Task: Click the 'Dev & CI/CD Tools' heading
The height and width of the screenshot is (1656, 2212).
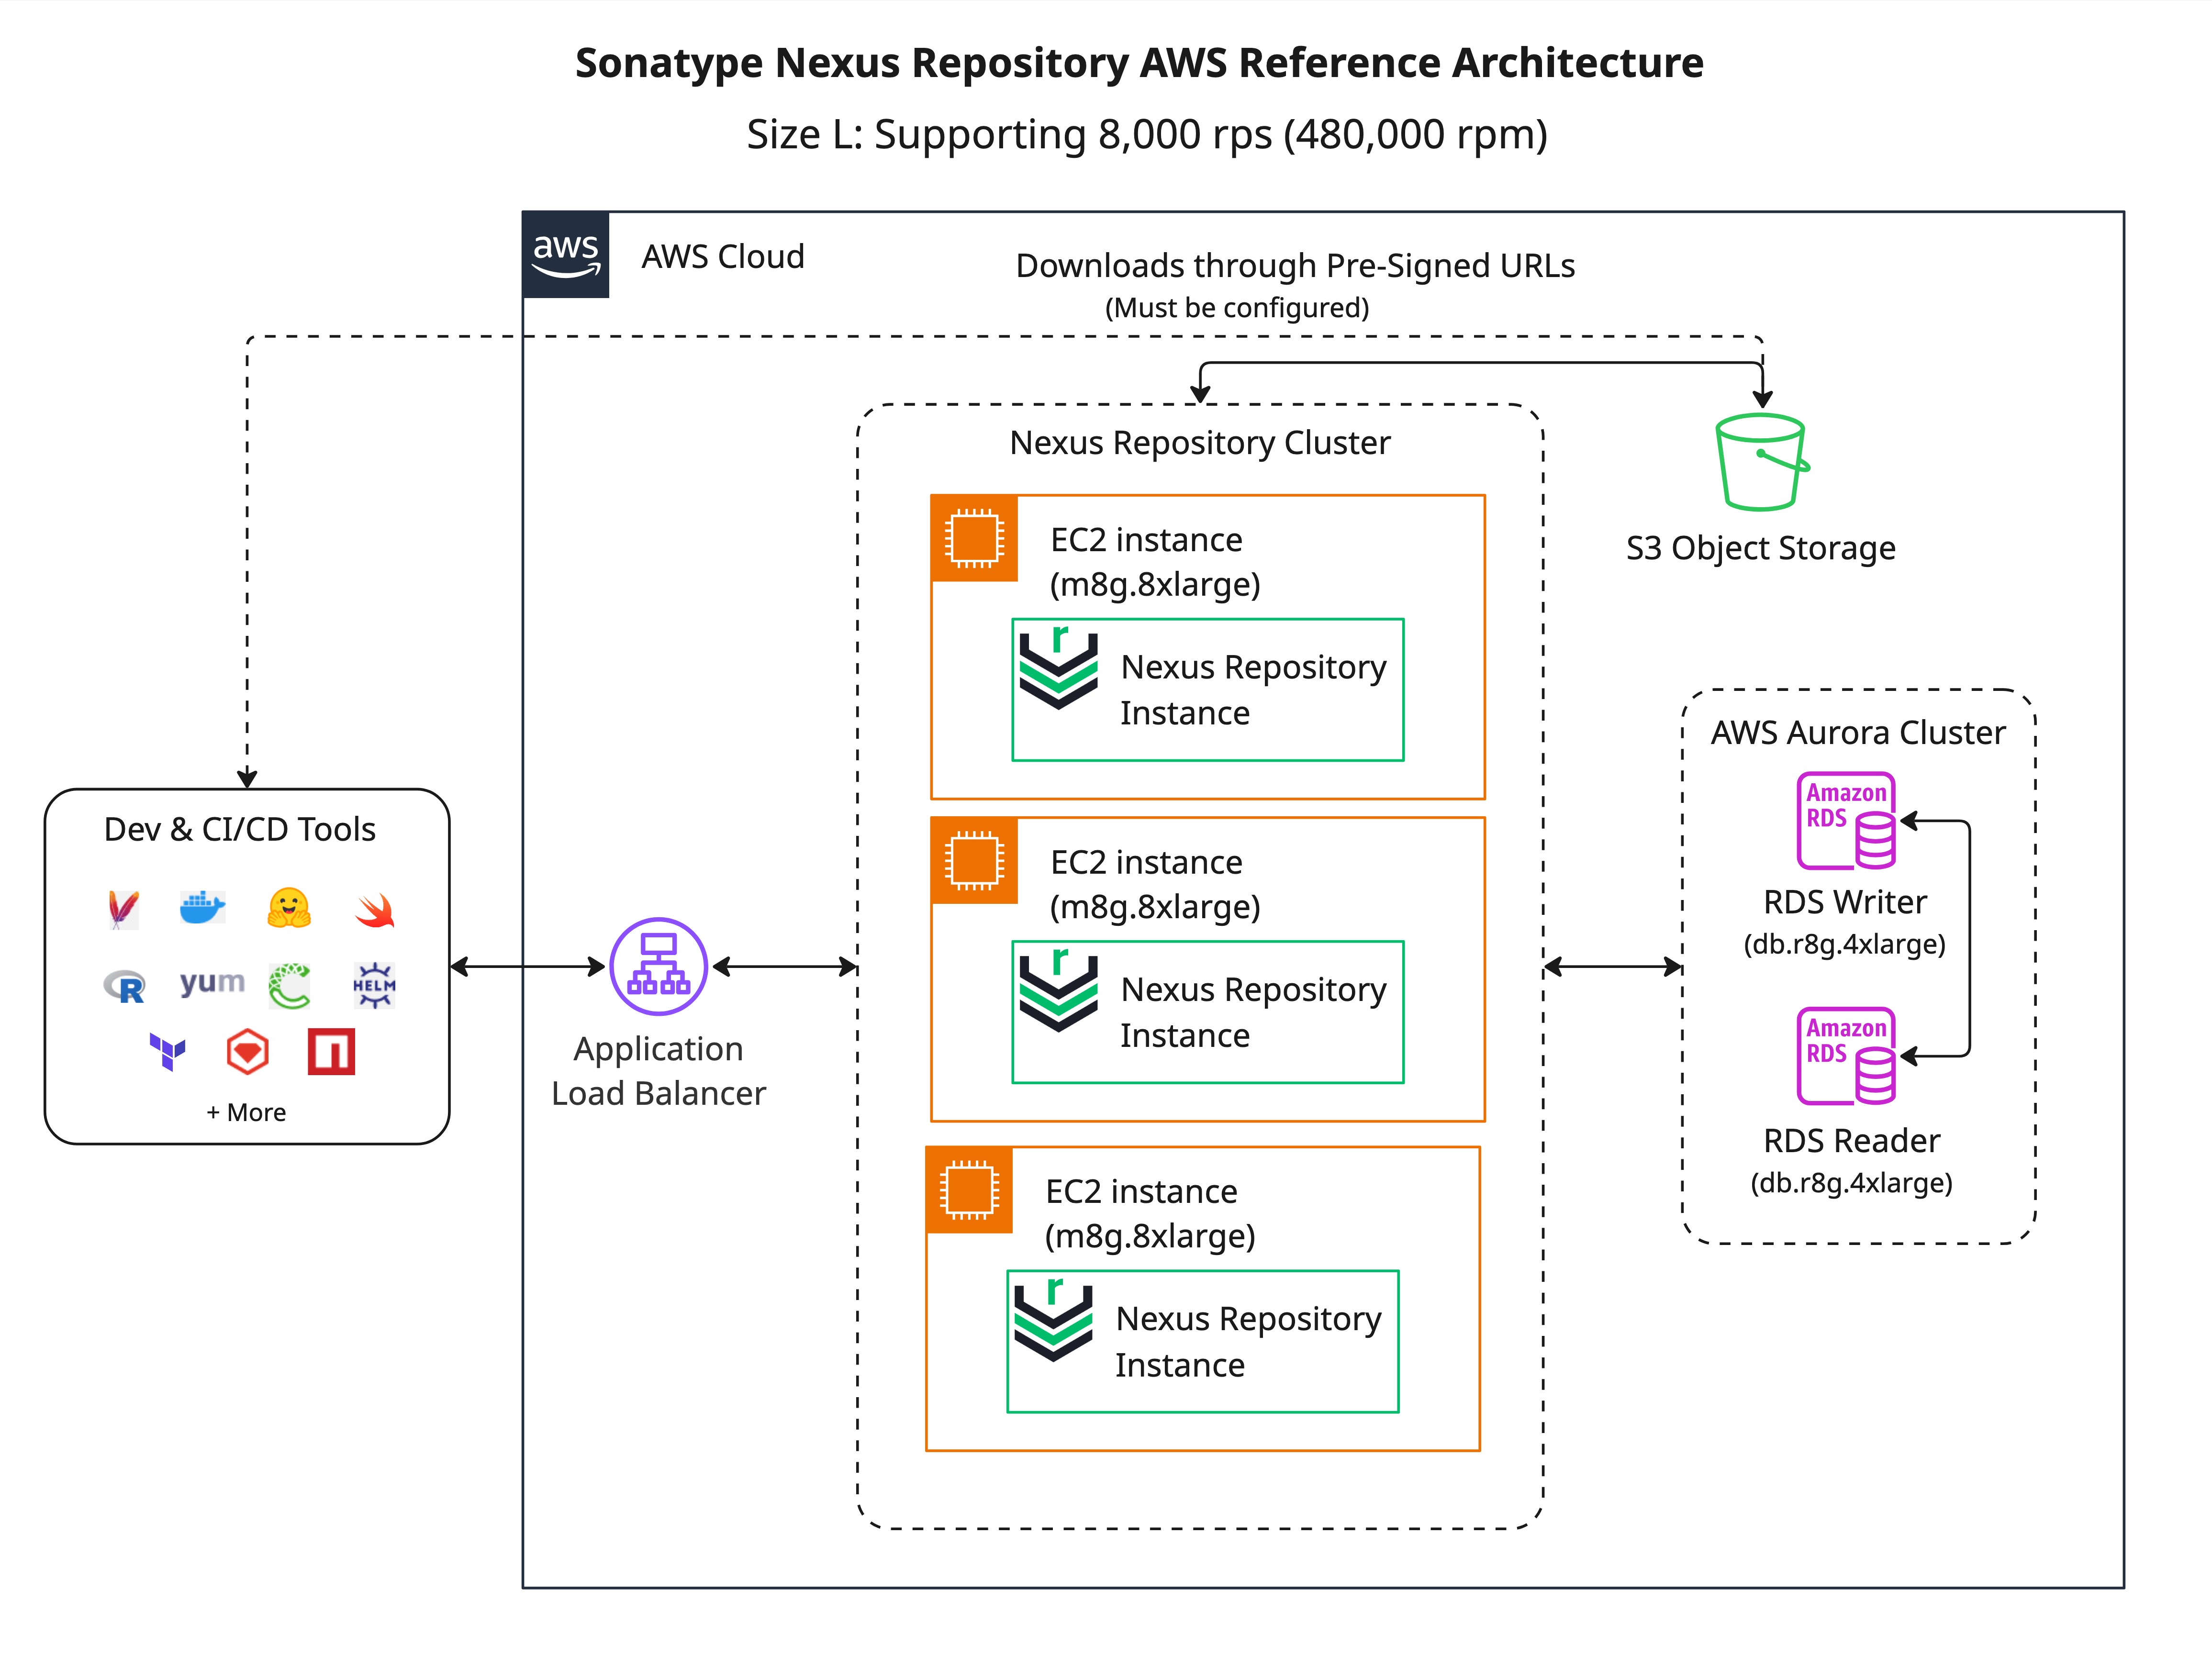Action: 240,829
